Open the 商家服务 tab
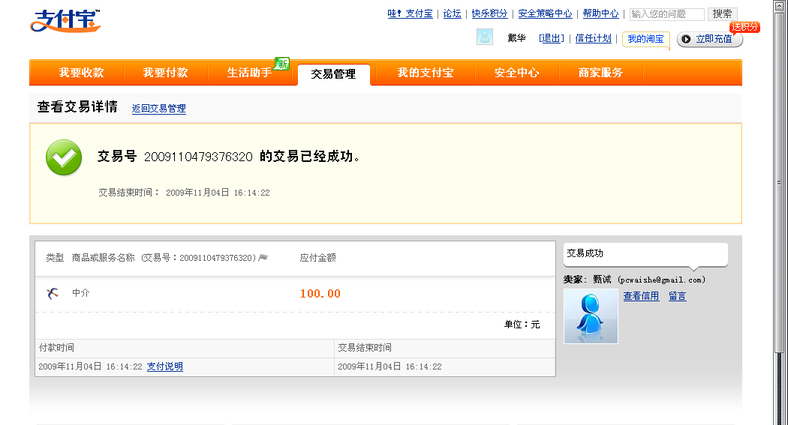This screenshot has width=788, height=425. (x=600, y=73)
